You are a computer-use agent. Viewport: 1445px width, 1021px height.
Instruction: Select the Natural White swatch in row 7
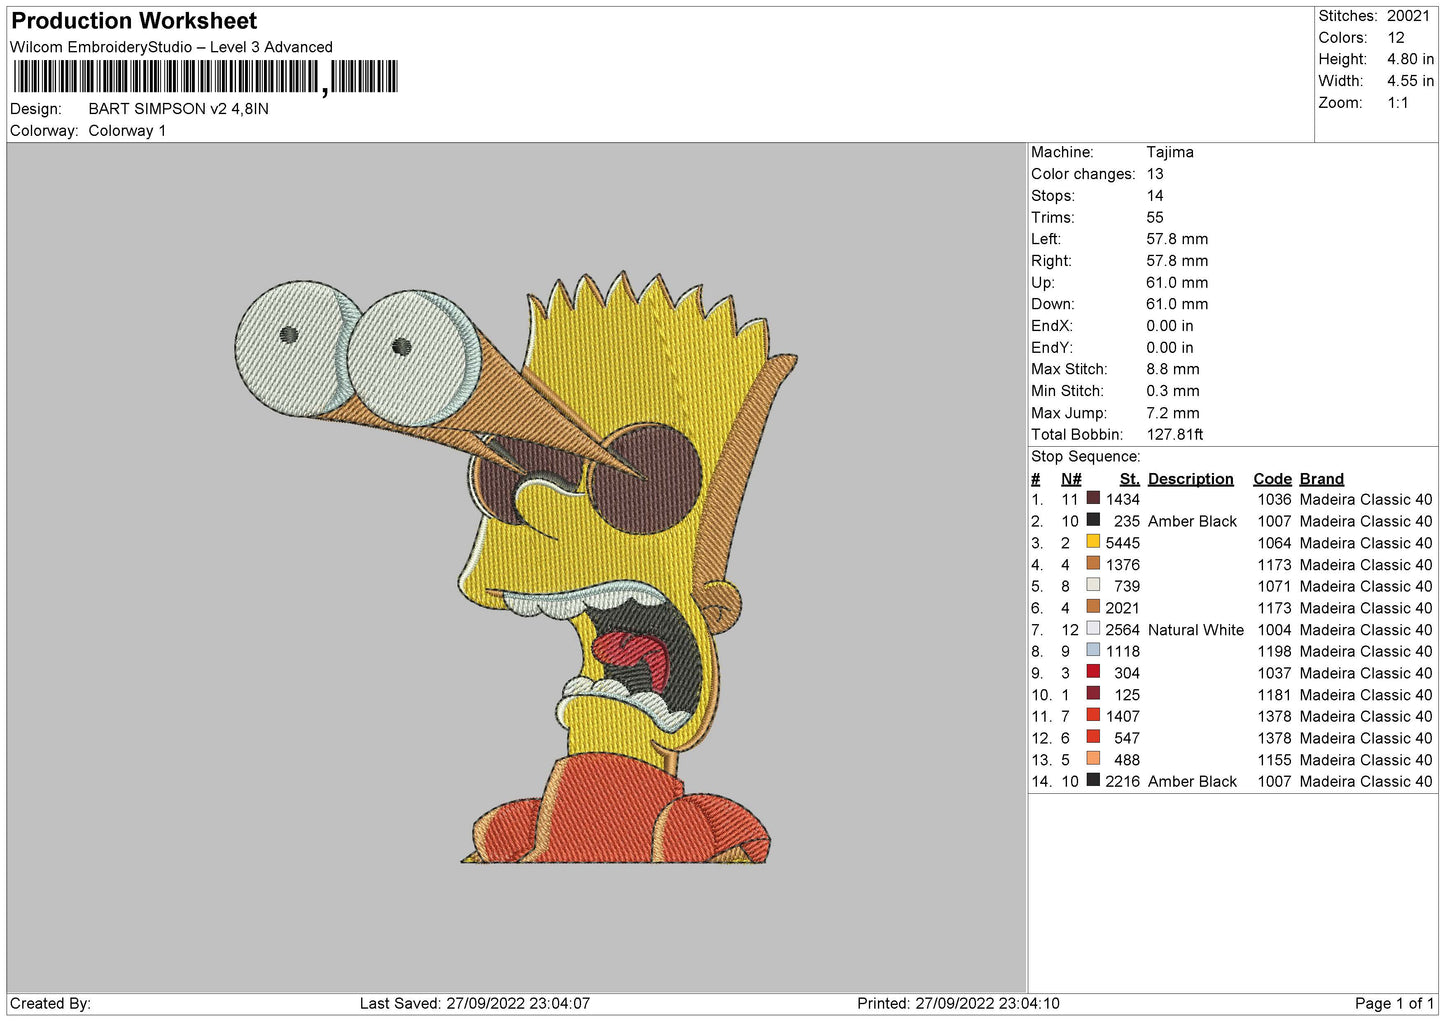pos(1093,629)
